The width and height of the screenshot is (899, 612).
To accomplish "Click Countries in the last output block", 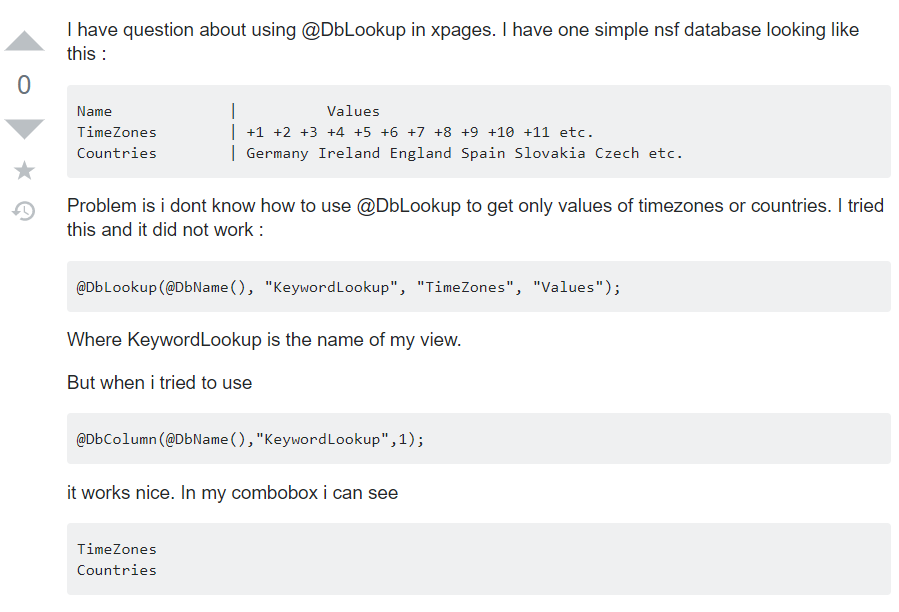I will coord(117,570).
